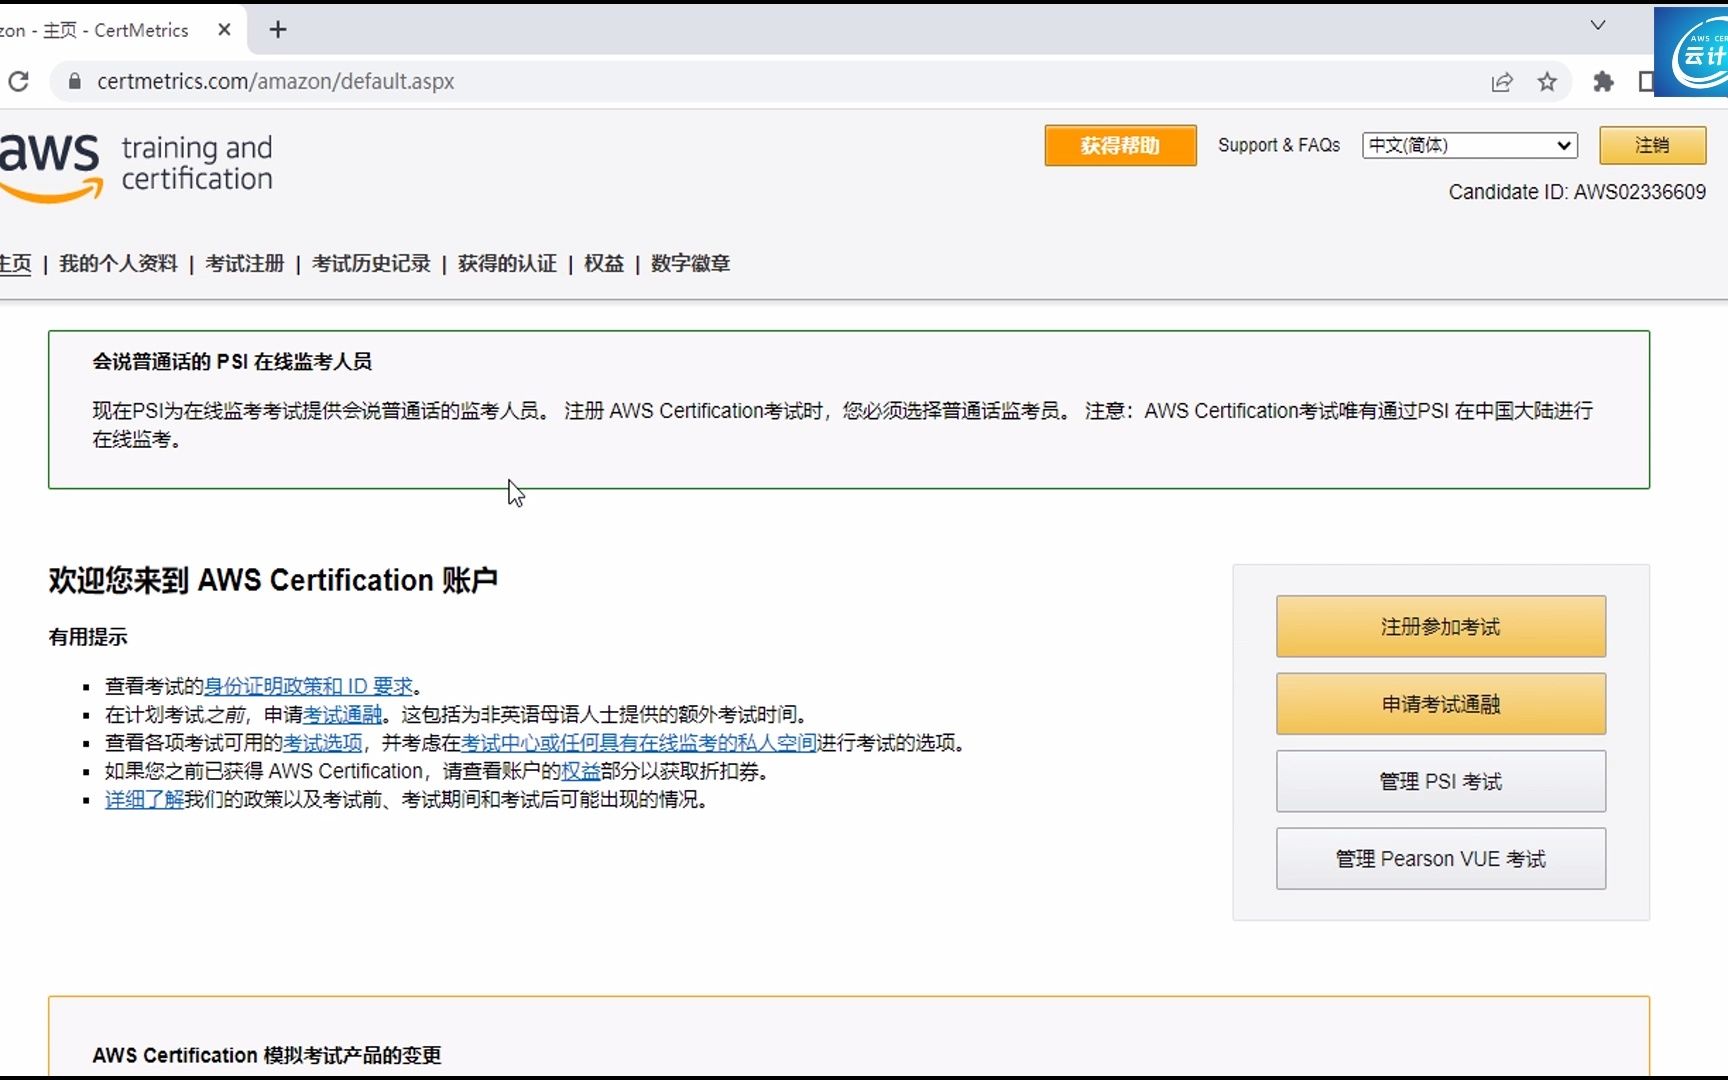Open the 考试选项 link

323,743
